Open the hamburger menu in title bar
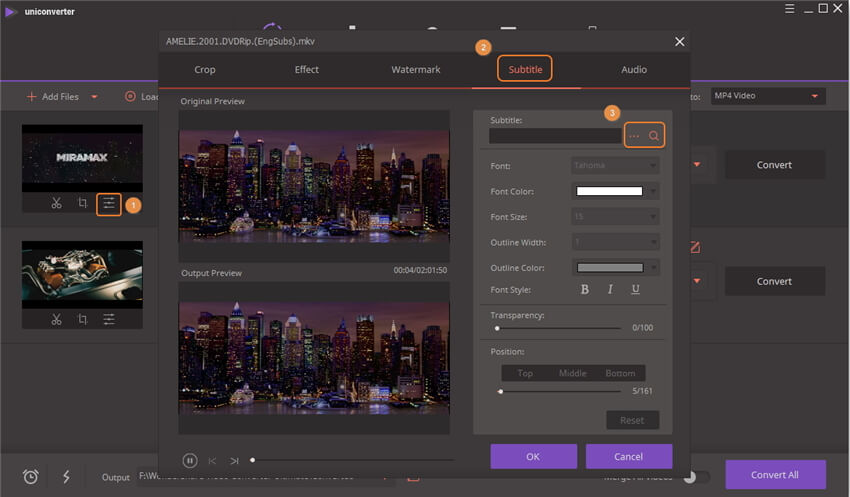The height and width of the screenshot is (497, 850). point(789,9)
